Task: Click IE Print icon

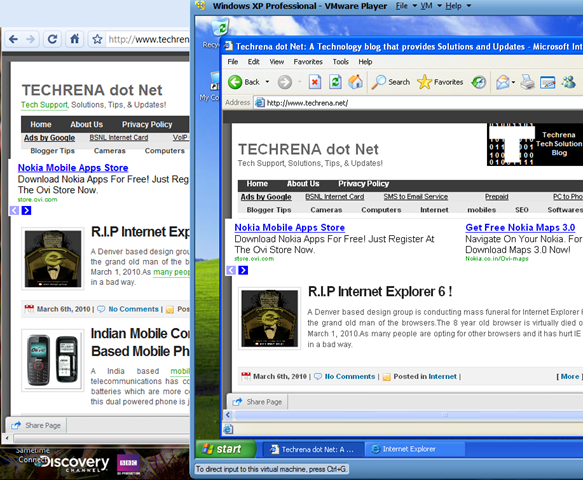Action: [x=527, y=82]
